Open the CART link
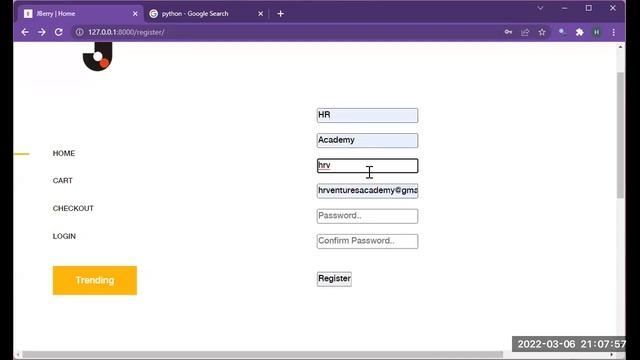Screen dimensions: 640x360 click(x=62, y=181)
